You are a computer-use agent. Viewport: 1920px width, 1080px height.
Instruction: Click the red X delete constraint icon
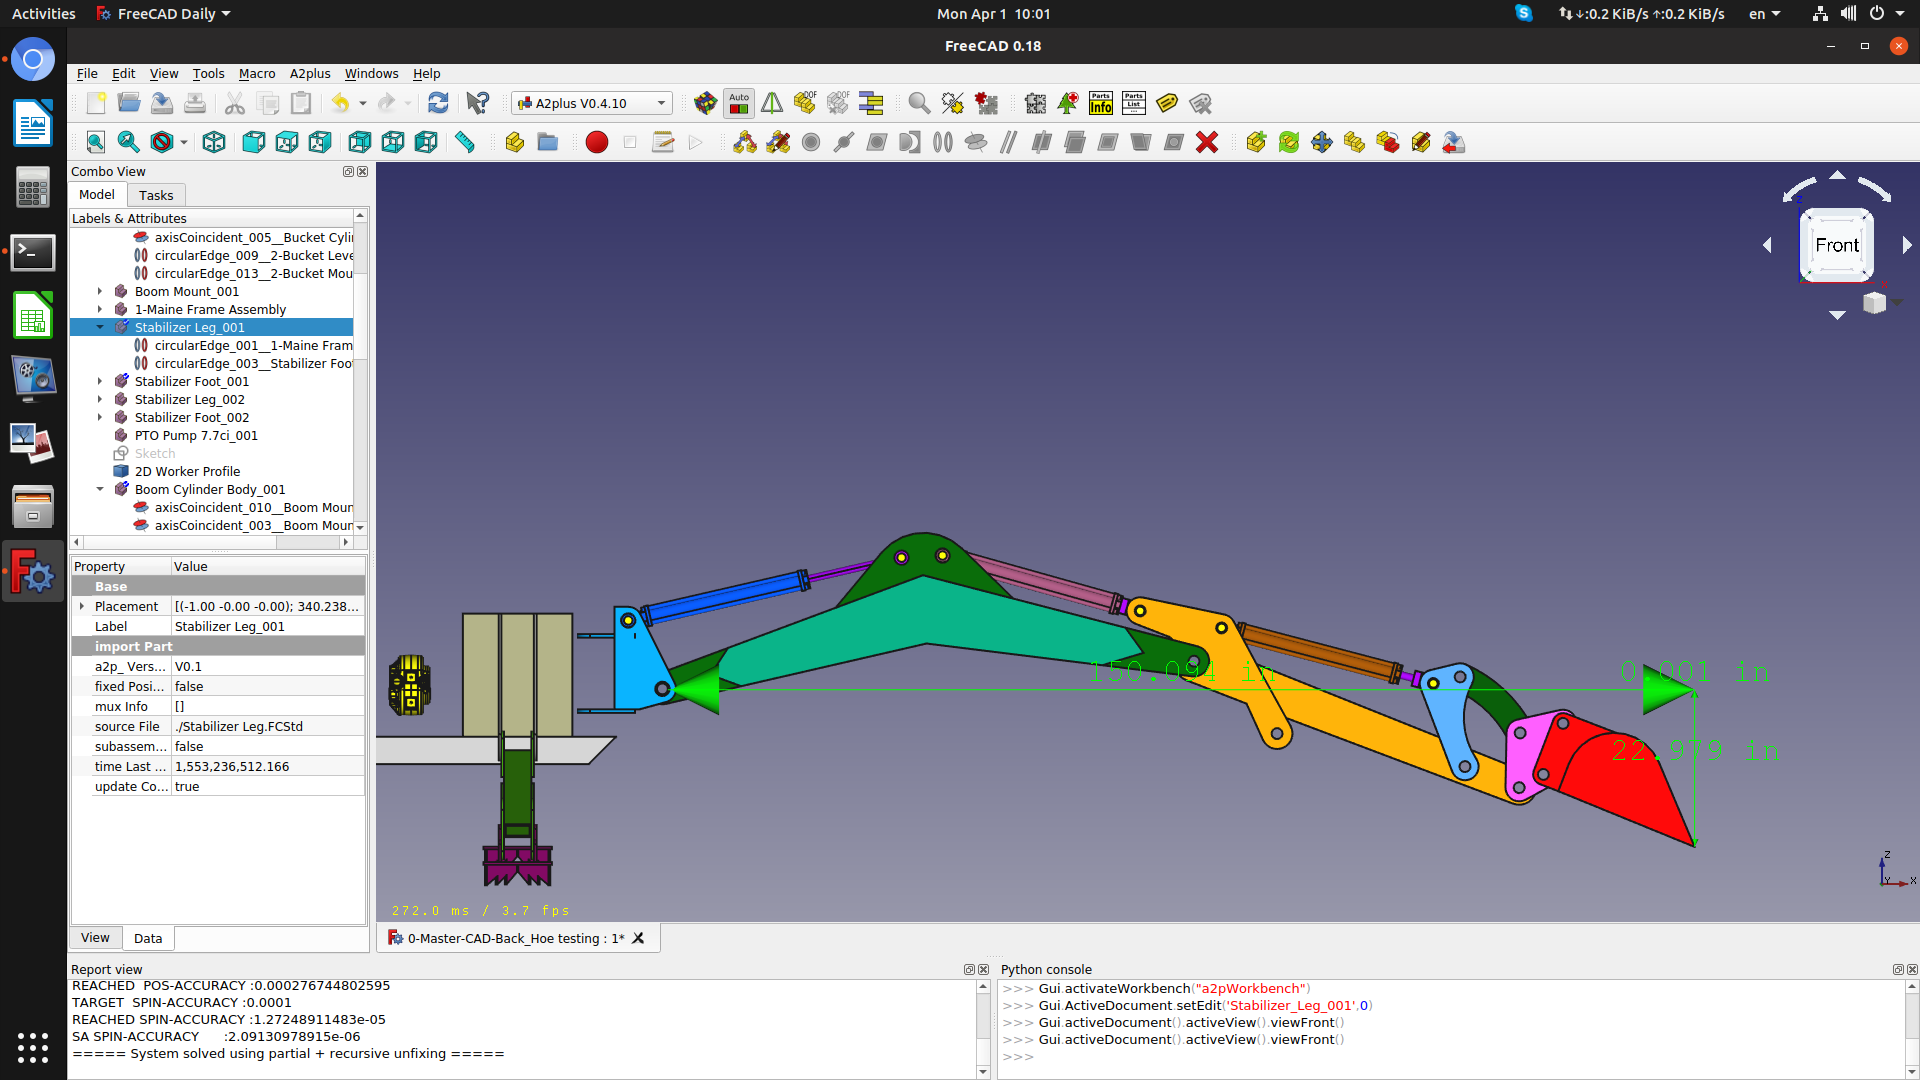(x=1207, y=142)
